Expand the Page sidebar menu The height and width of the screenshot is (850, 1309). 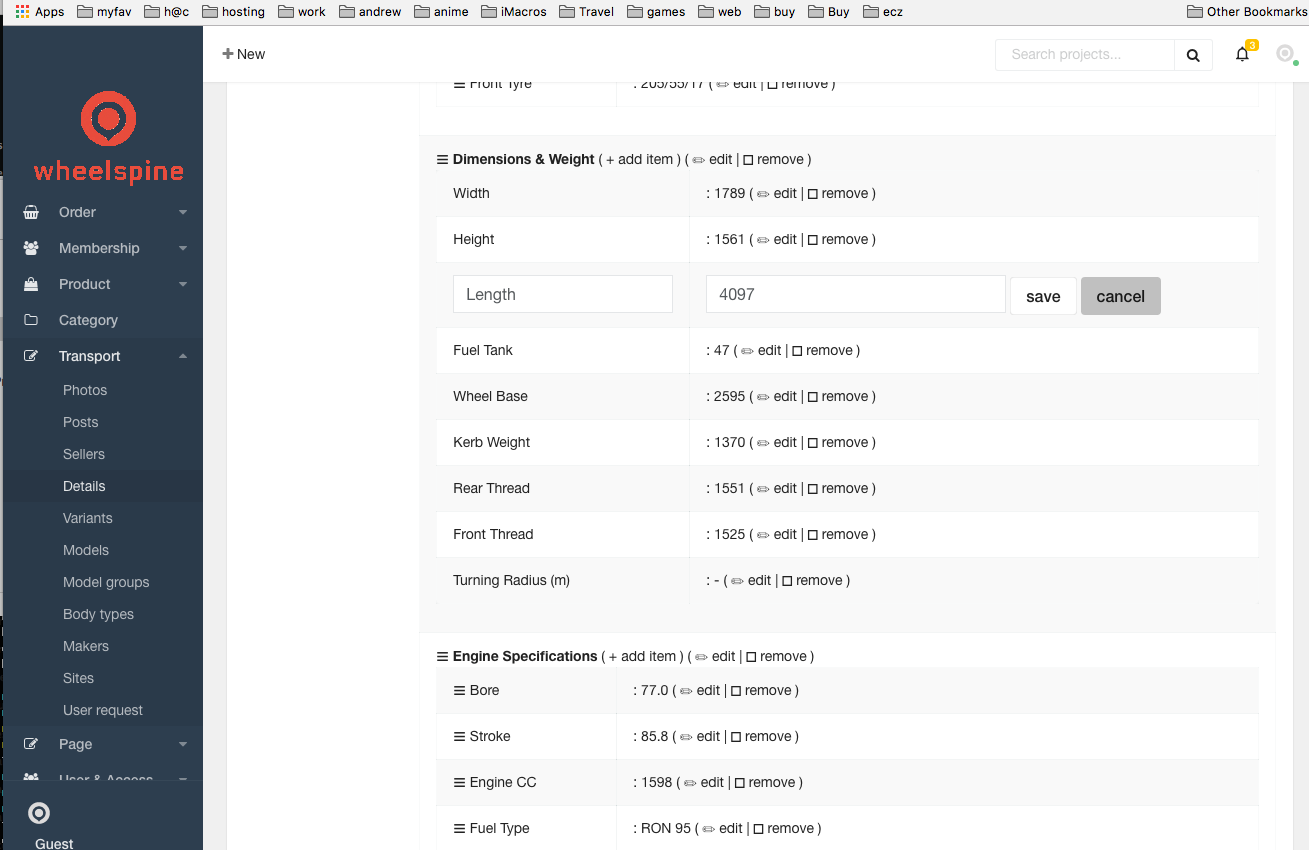pos(182,744)
